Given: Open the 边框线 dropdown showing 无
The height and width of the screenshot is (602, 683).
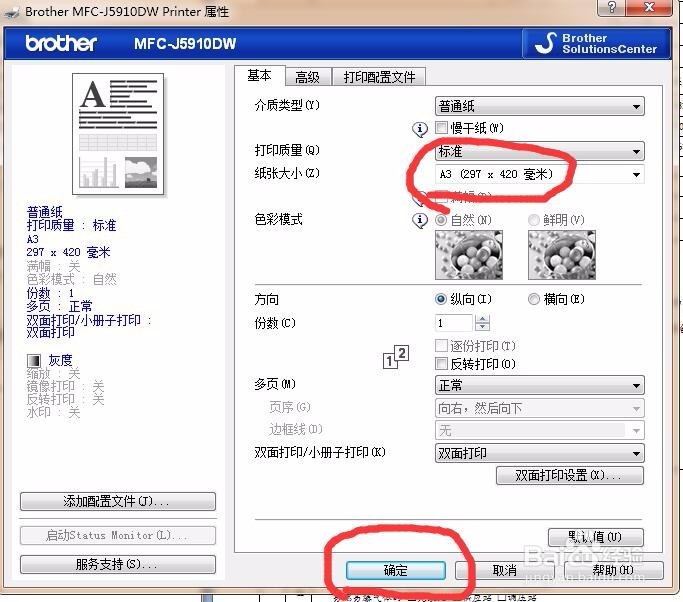Looking at the screenshot, I should coord(540,431).
